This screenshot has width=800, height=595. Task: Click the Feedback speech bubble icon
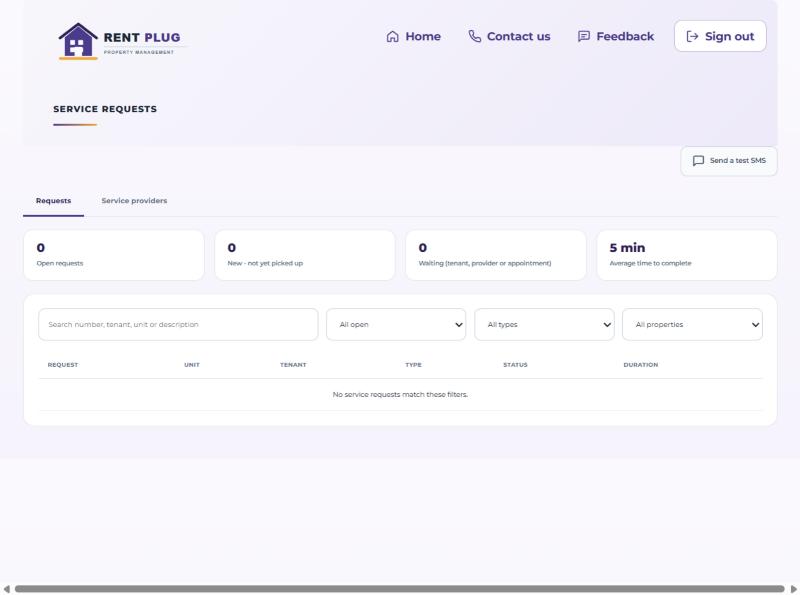click(x=584, y=36)
